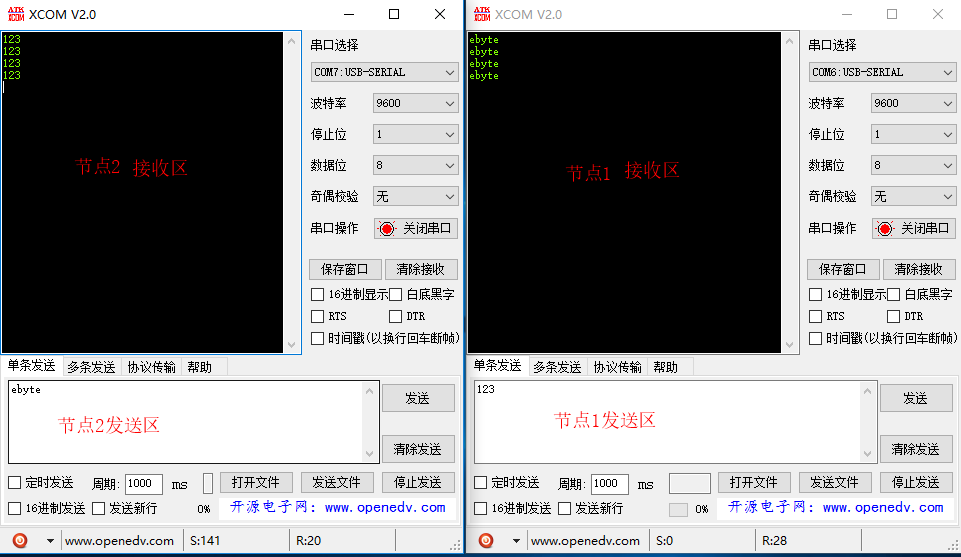
Task: Open the small arrow menu in right status bar
Action: [515, 541]
